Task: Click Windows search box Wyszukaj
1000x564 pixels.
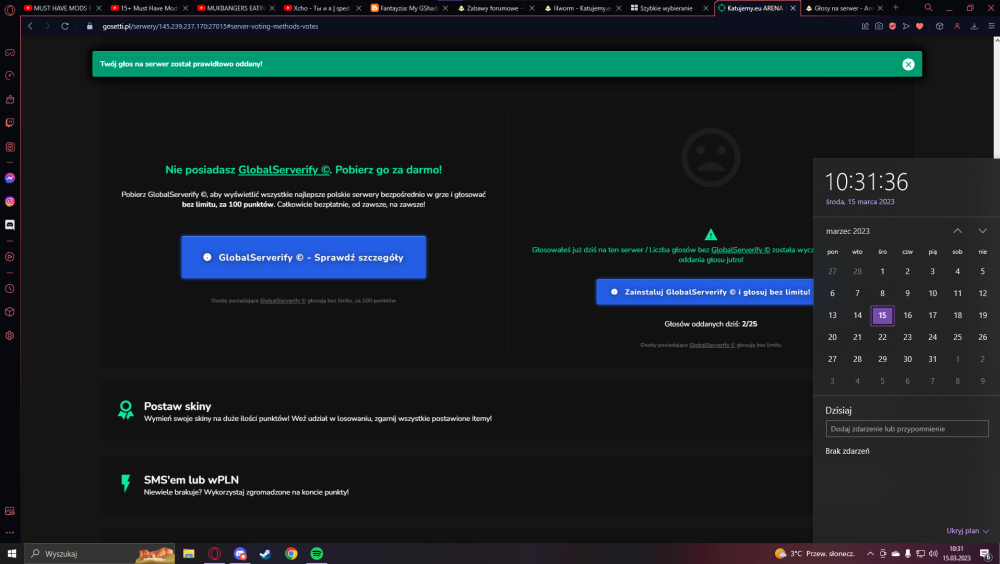Action: pos(99,554)
